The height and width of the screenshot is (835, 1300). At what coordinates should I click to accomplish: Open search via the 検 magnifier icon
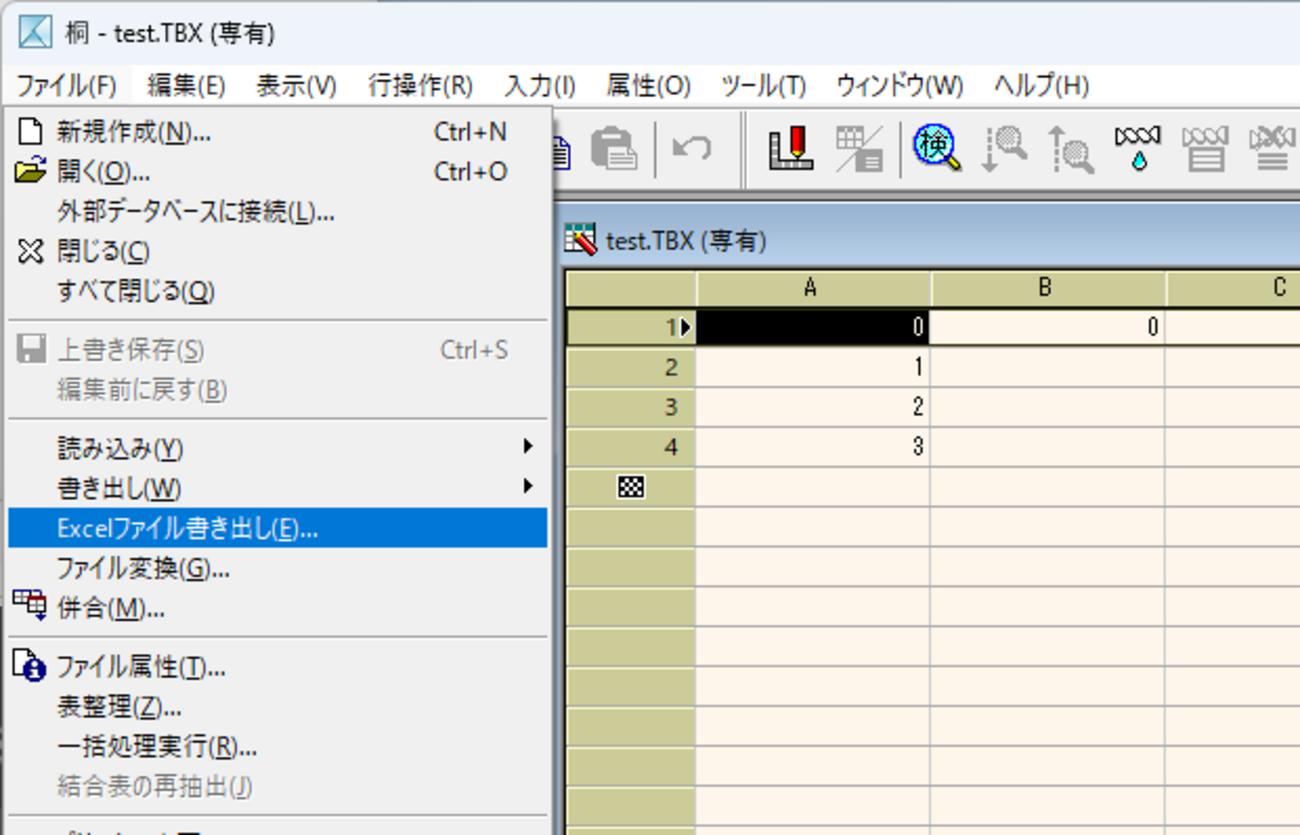click(937, 149)
